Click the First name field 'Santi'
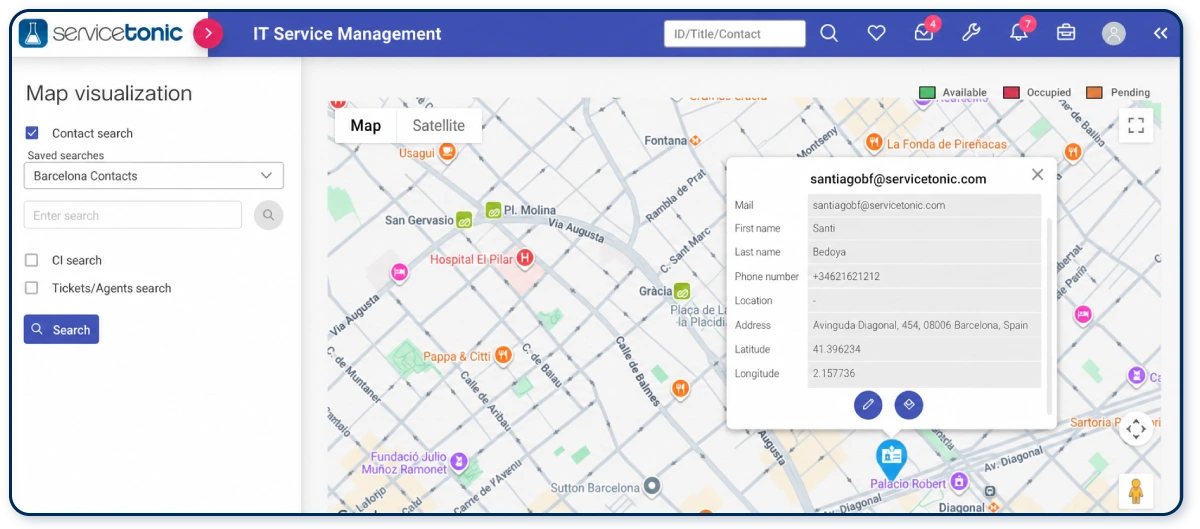Viewport: 1200px width, 529px height. (924, 228)
